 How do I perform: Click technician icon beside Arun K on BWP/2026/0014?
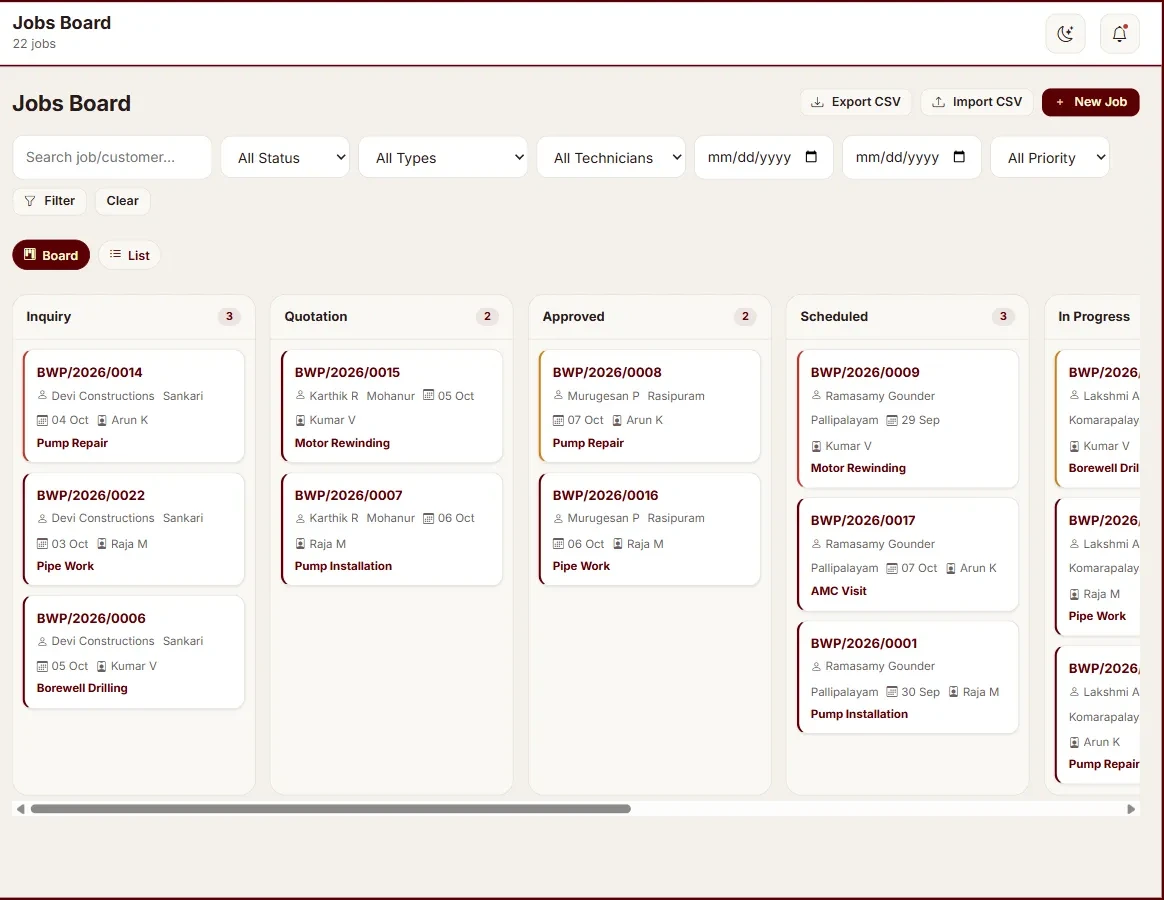click(x=102, y=420)
